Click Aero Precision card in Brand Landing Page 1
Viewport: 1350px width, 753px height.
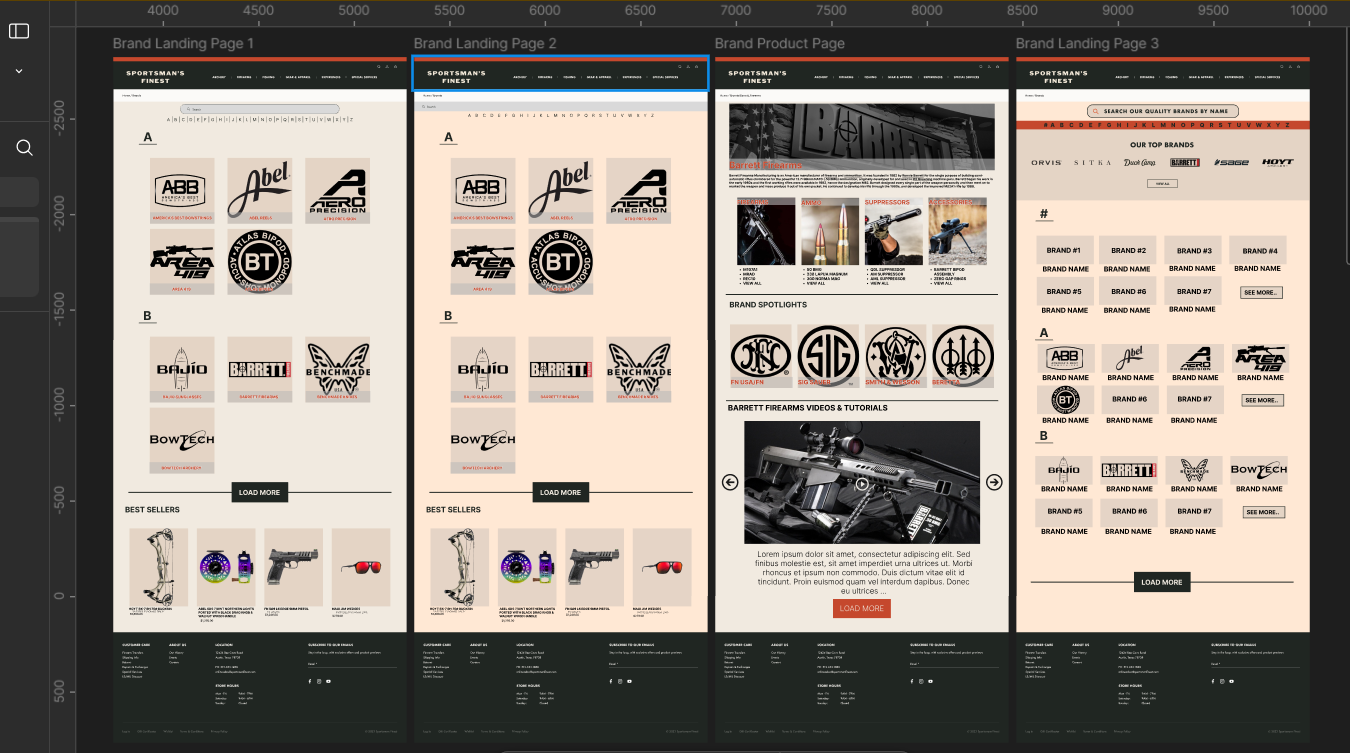(337, 190)
